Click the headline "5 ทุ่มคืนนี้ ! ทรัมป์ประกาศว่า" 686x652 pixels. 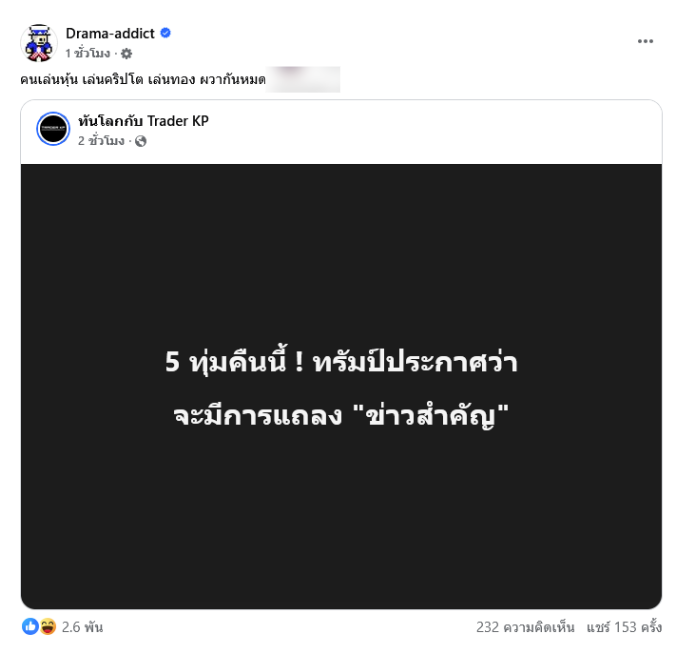[341, 362]
